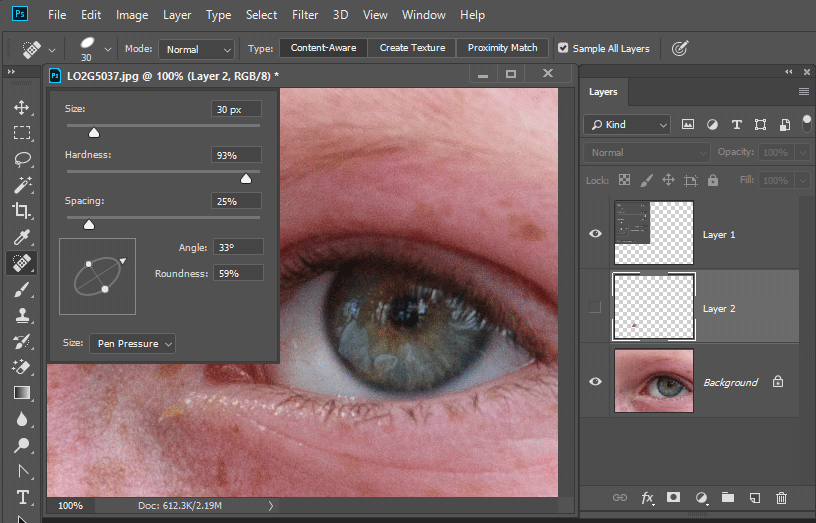Show Layer 2 visibility box
Image resolution: width=816 pixels, height=523 pixels.
[595, 307]
